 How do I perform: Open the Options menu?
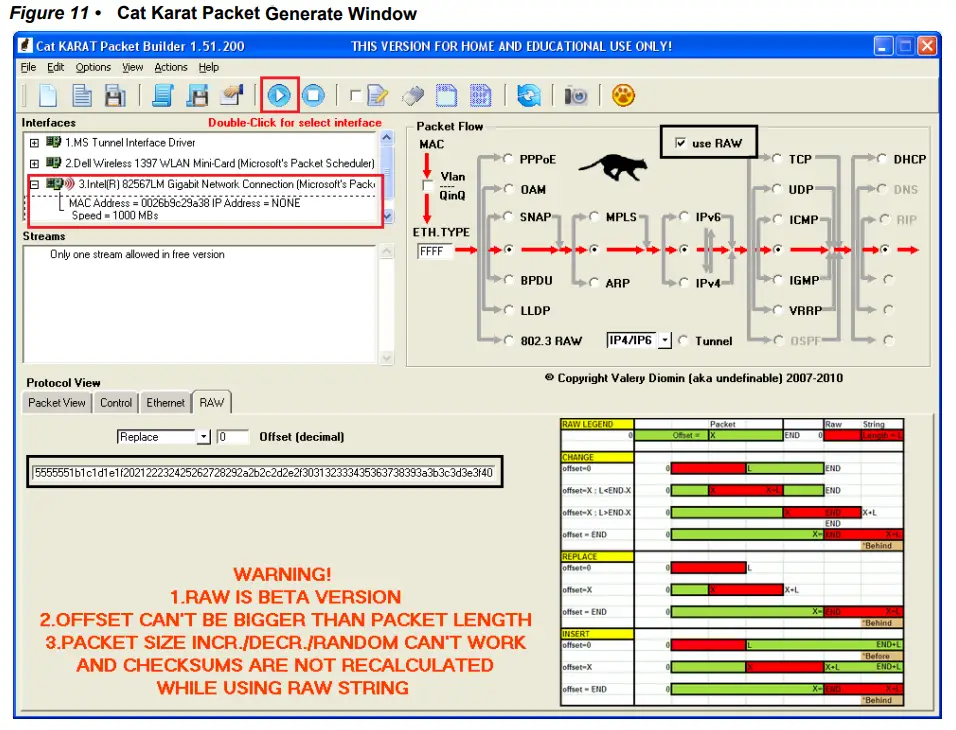tap(92, 67)
